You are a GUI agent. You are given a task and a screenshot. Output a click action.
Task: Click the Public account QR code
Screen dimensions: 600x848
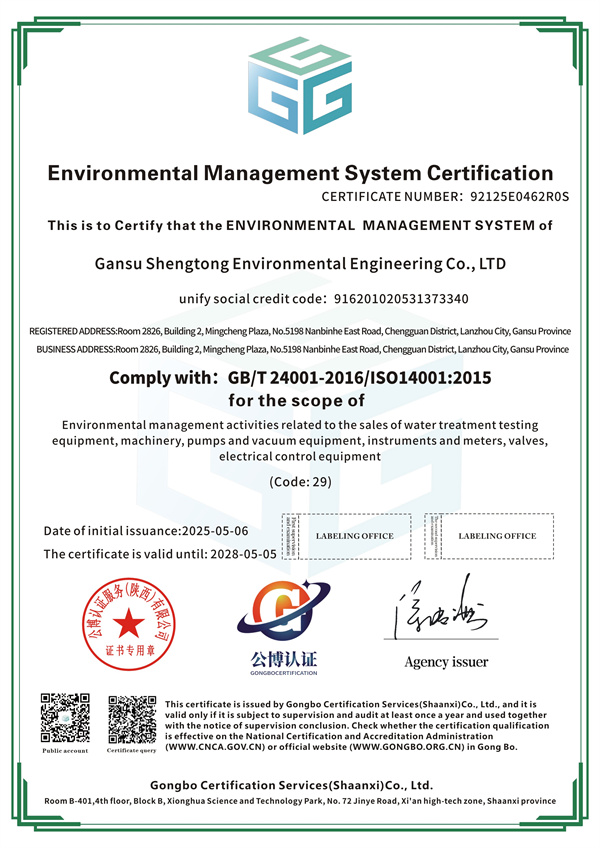click(65, 717)
